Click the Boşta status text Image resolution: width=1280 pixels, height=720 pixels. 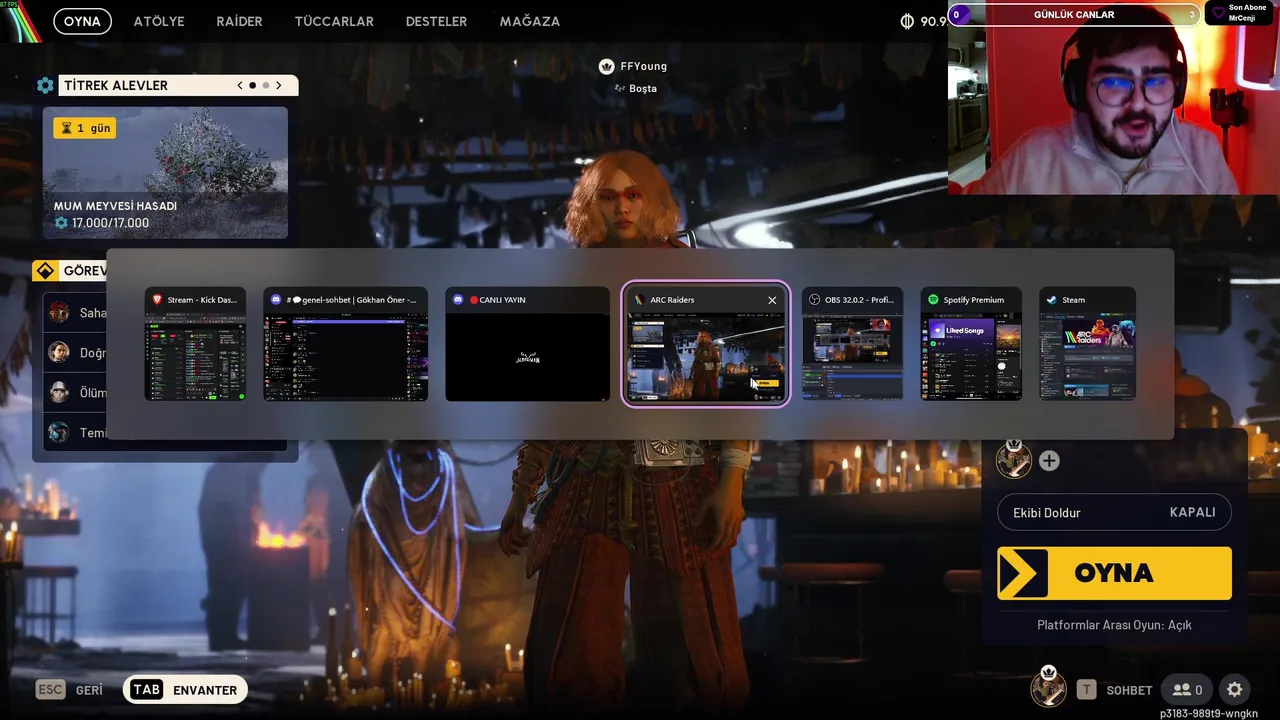pos(643,88)
